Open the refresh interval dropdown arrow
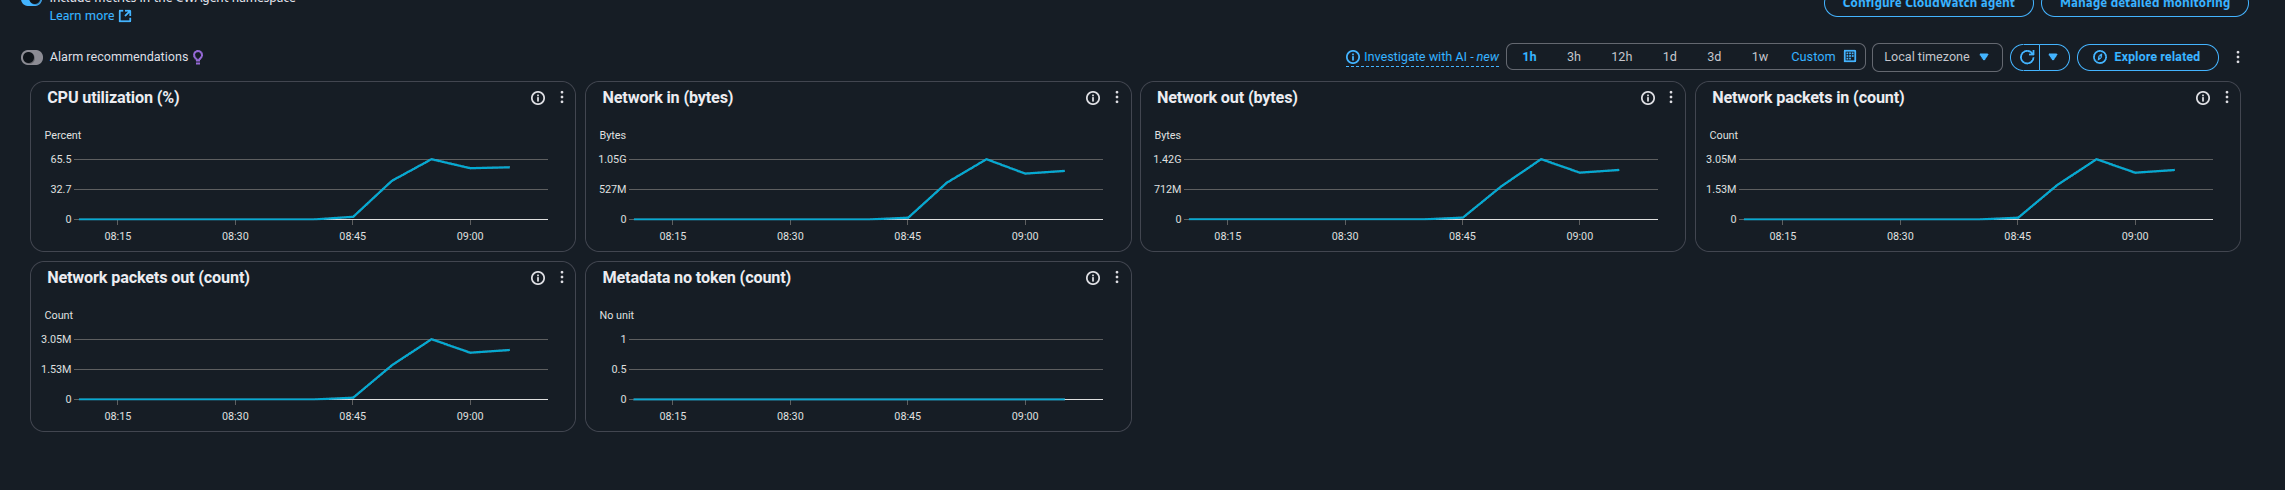This screenshot has height=490, width=2285. point(2053,57)
